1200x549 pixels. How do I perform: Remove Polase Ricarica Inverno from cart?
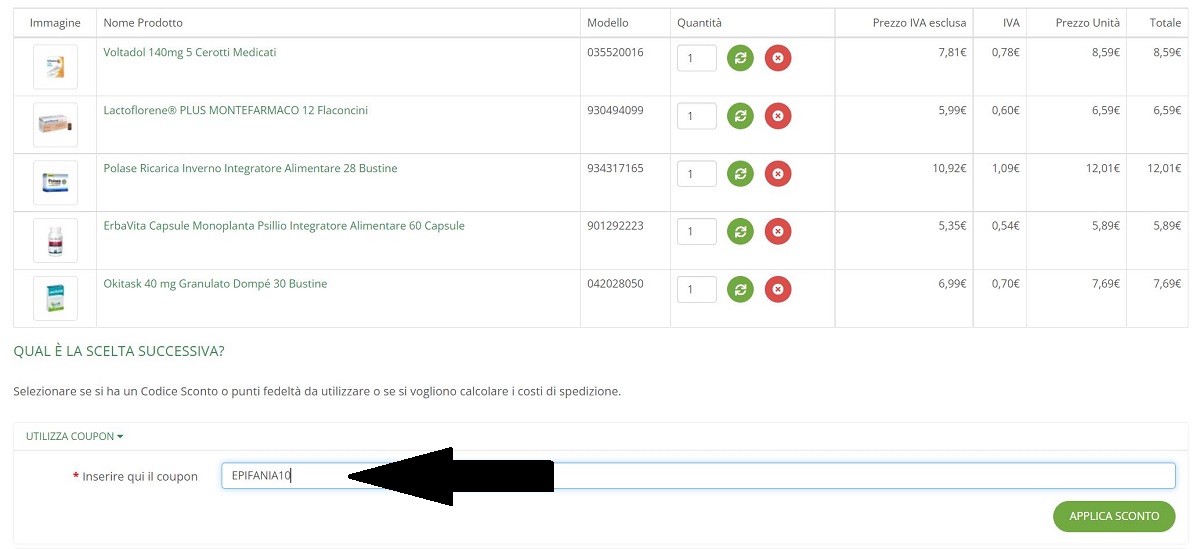778,174
